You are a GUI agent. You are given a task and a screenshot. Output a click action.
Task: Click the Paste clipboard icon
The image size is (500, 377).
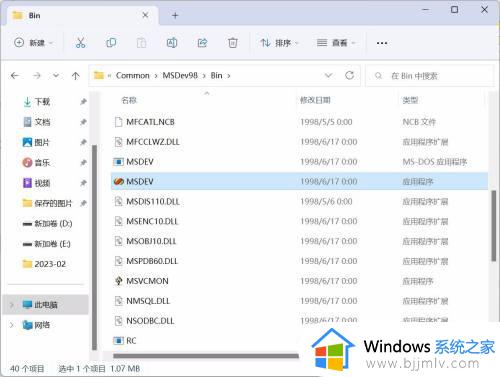point(141,43)
